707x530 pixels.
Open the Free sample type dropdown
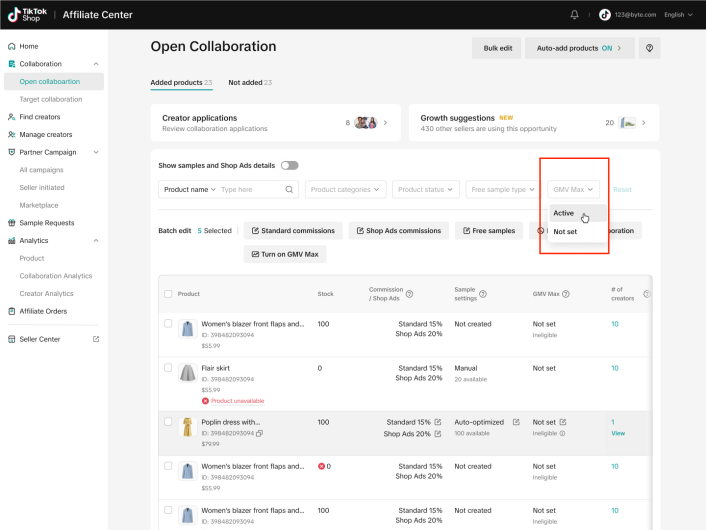coord(503,189)
